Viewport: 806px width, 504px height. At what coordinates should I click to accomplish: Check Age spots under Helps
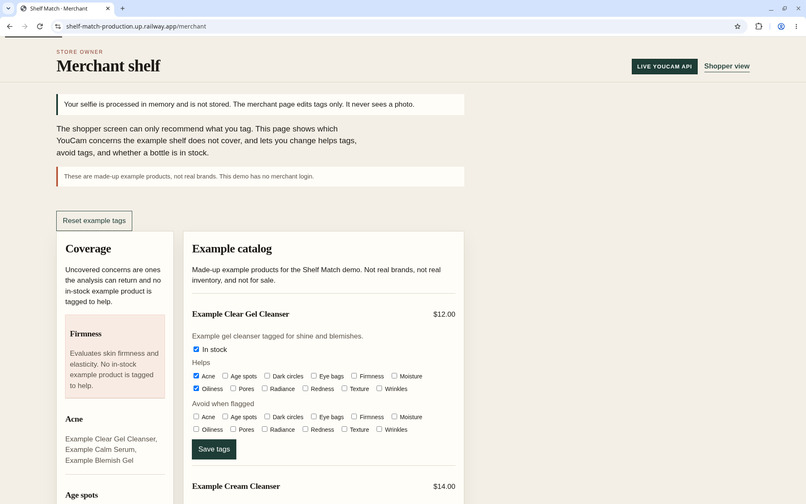tap(225, 376)
